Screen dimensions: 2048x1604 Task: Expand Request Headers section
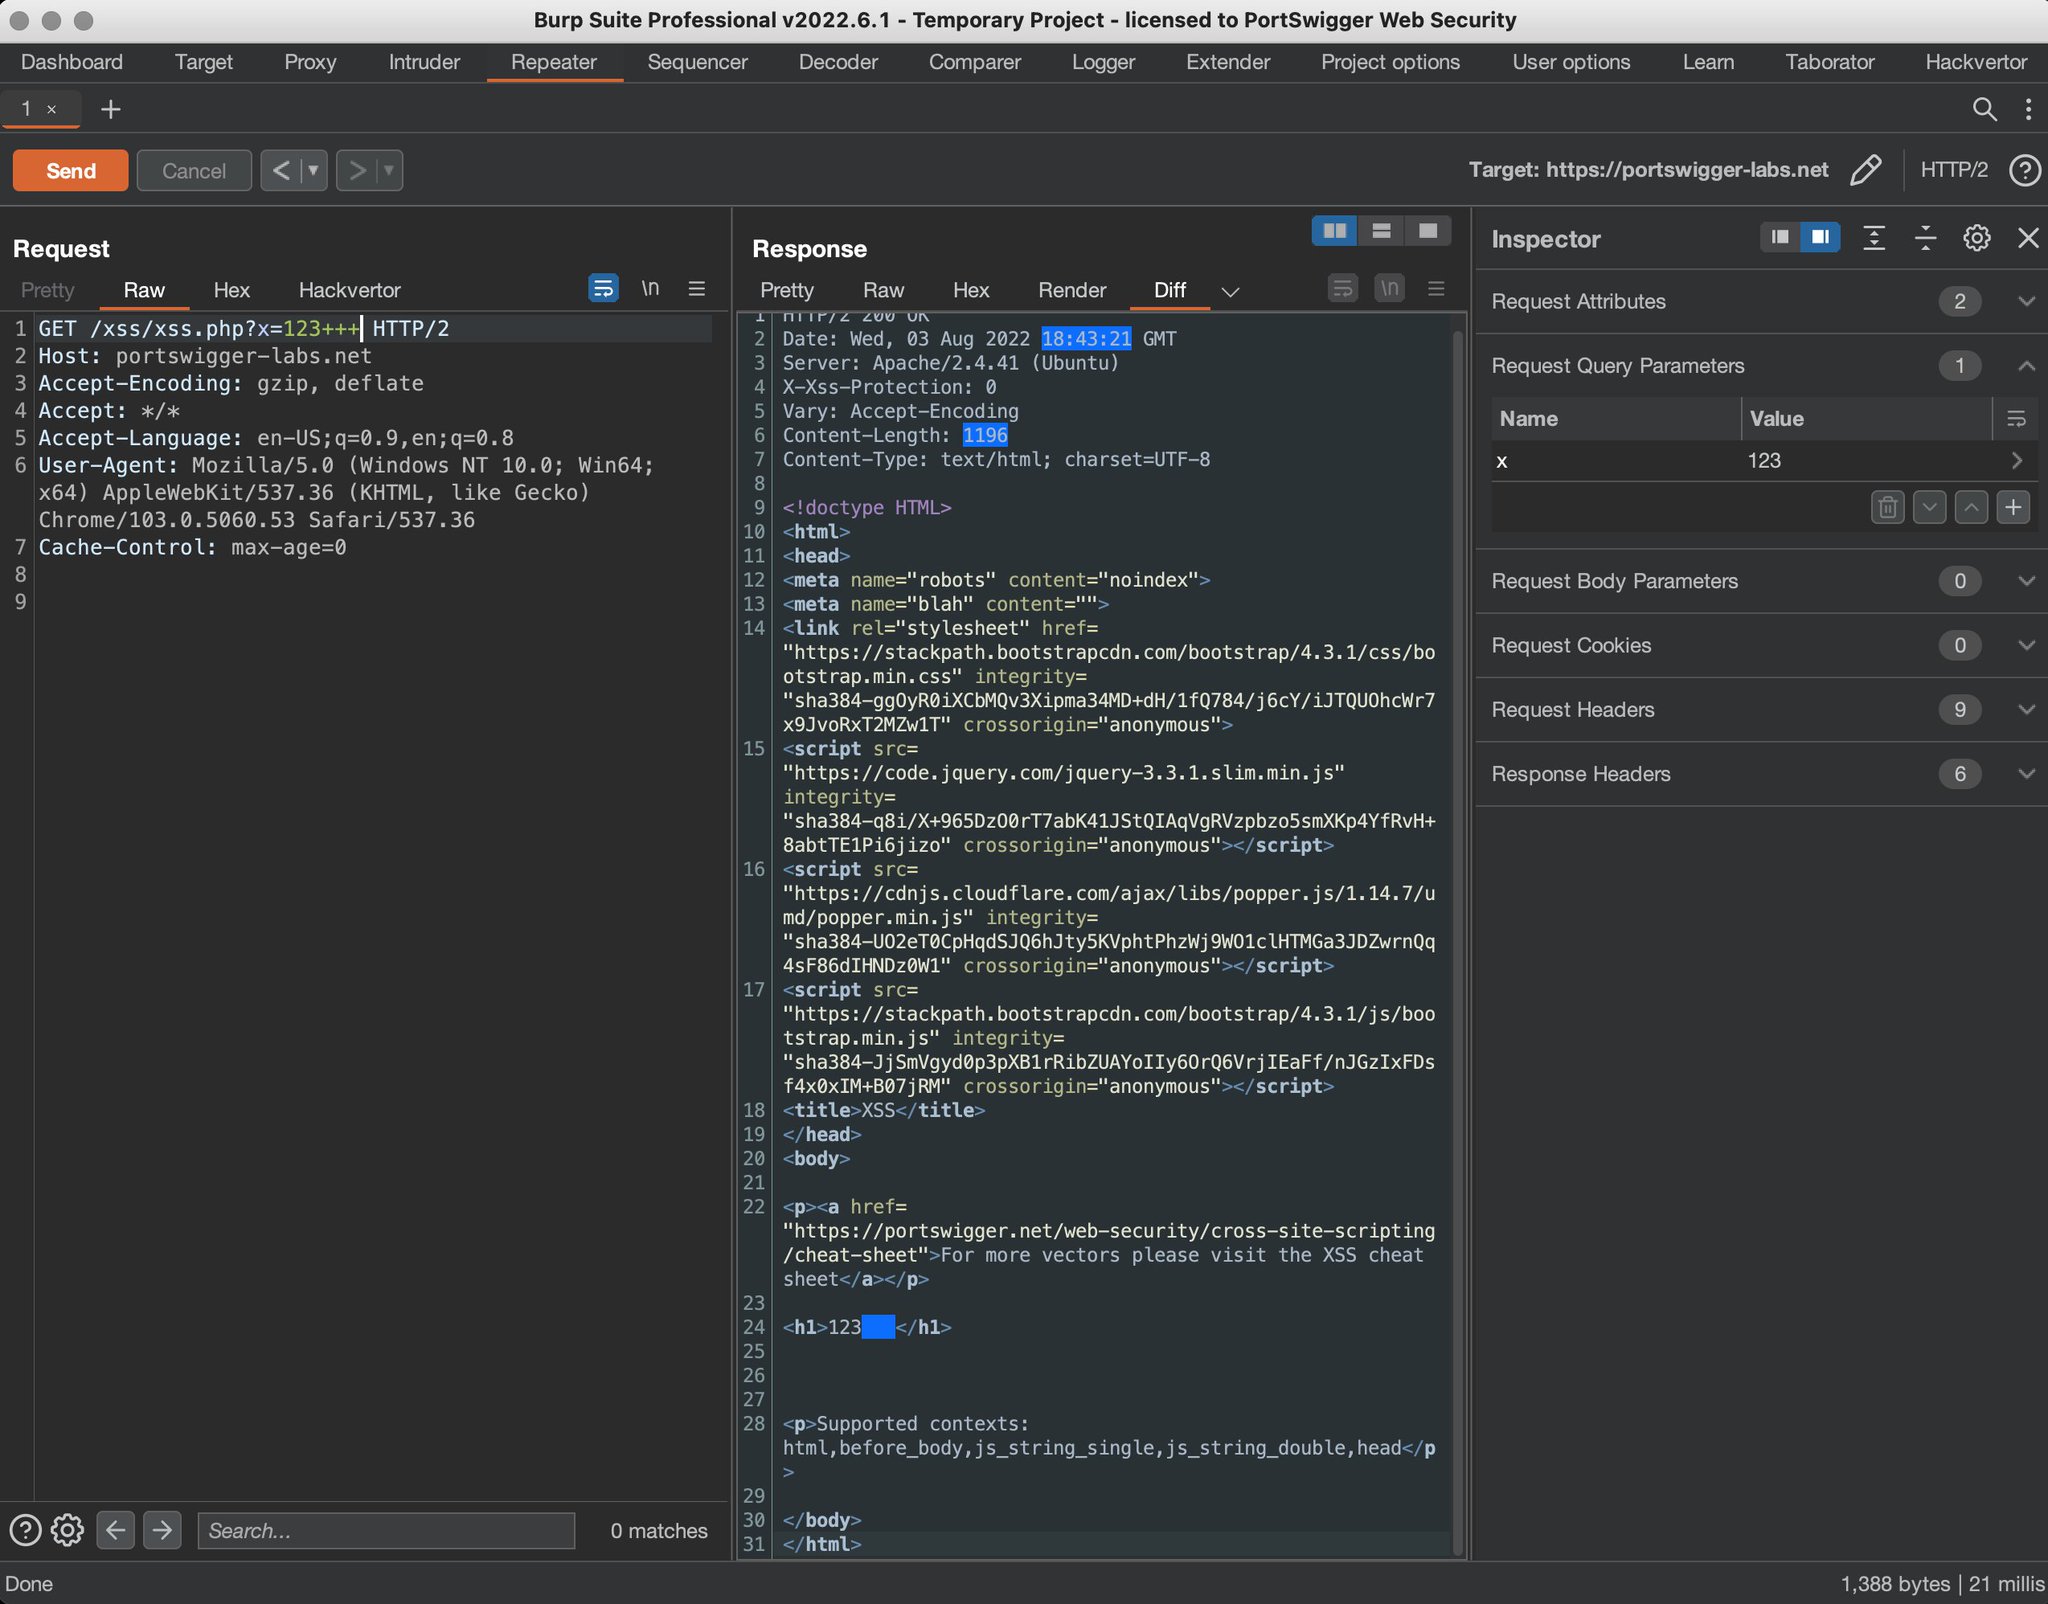point(2026,710)
